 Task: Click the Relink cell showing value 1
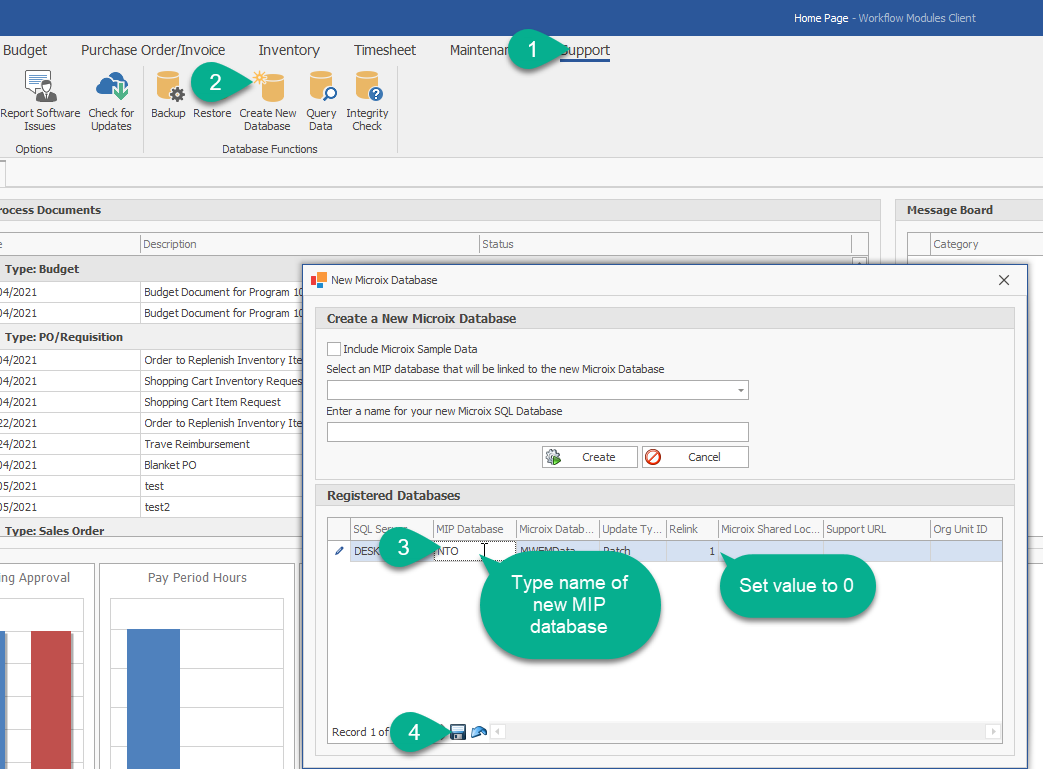(692, 551)
